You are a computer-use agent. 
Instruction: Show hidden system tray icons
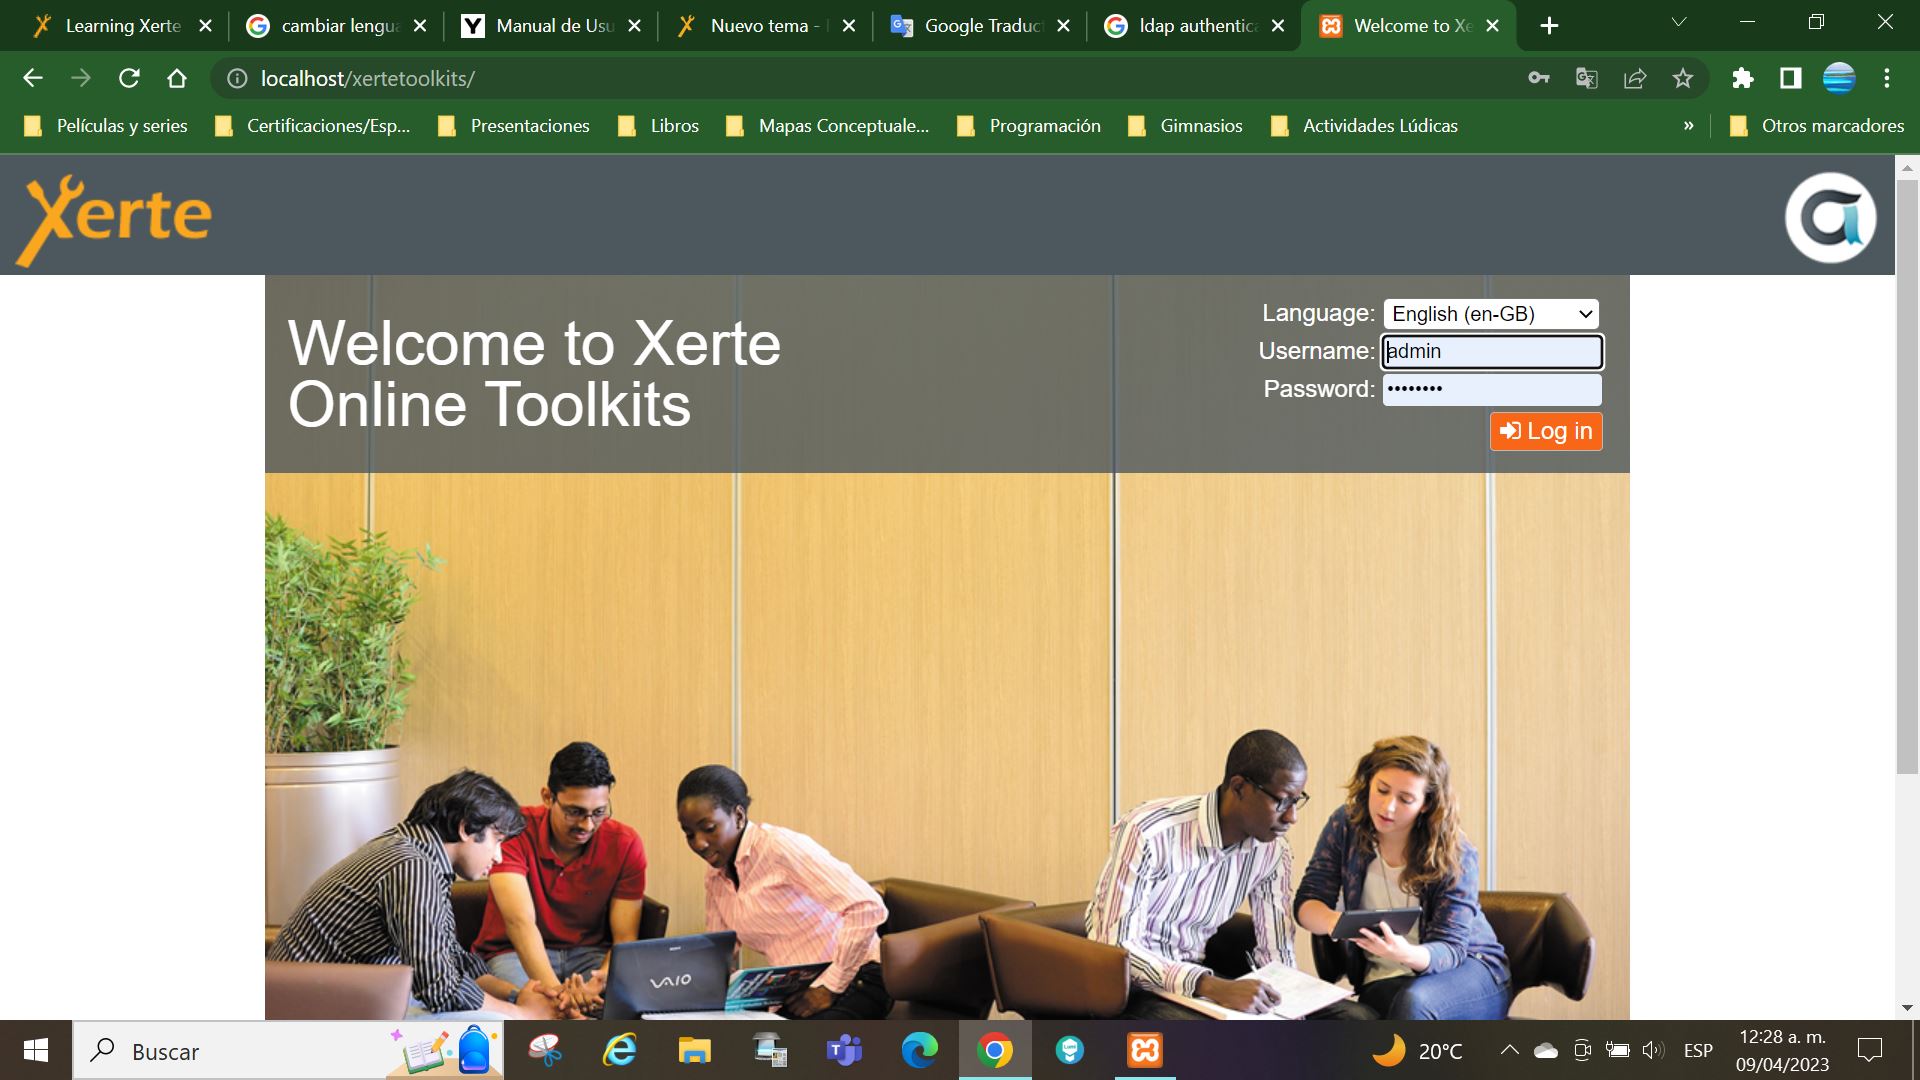coord(1510,1051)
